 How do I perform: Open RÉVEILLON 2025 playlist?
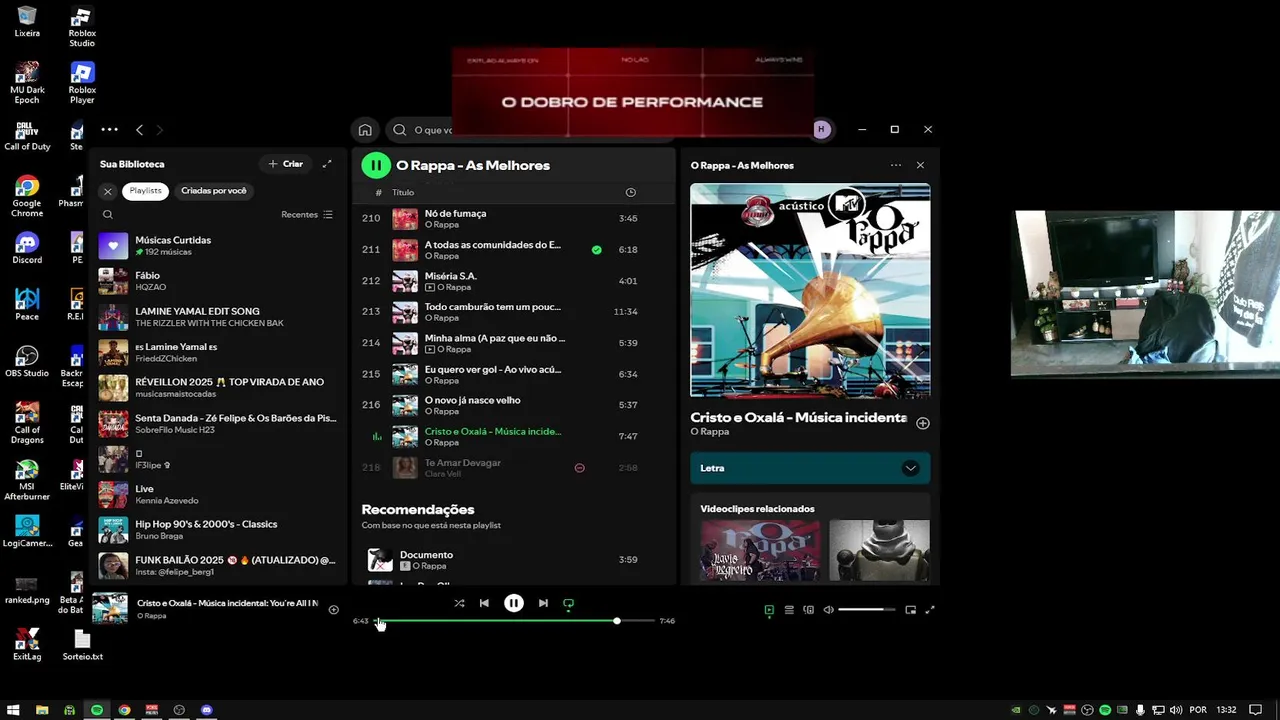coord(218,388)
